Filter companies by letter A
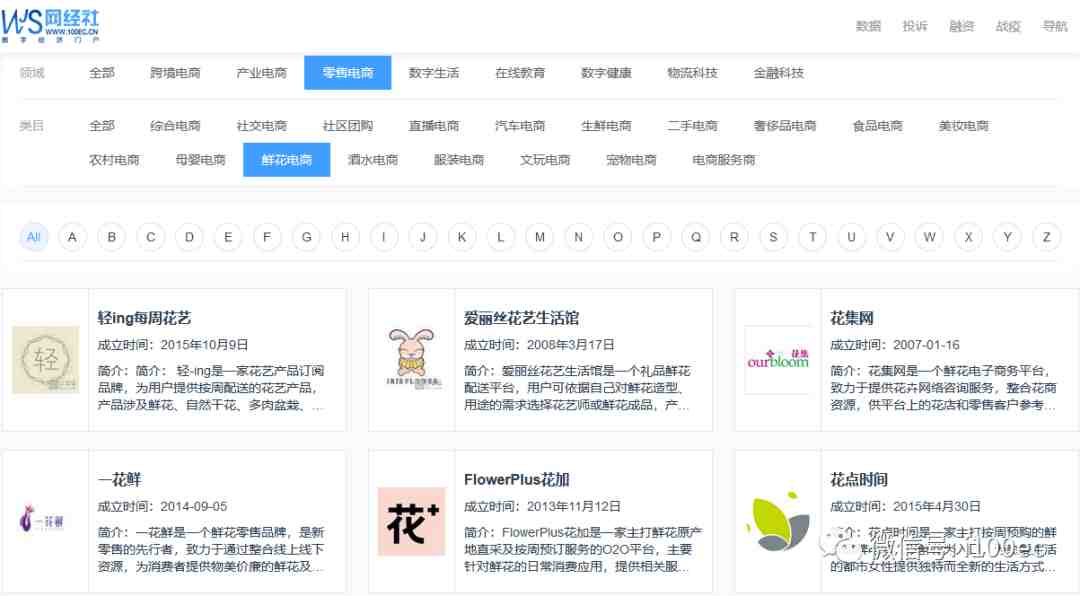The width and height of the screenshot is (1080, 596). tap(72, 237)
